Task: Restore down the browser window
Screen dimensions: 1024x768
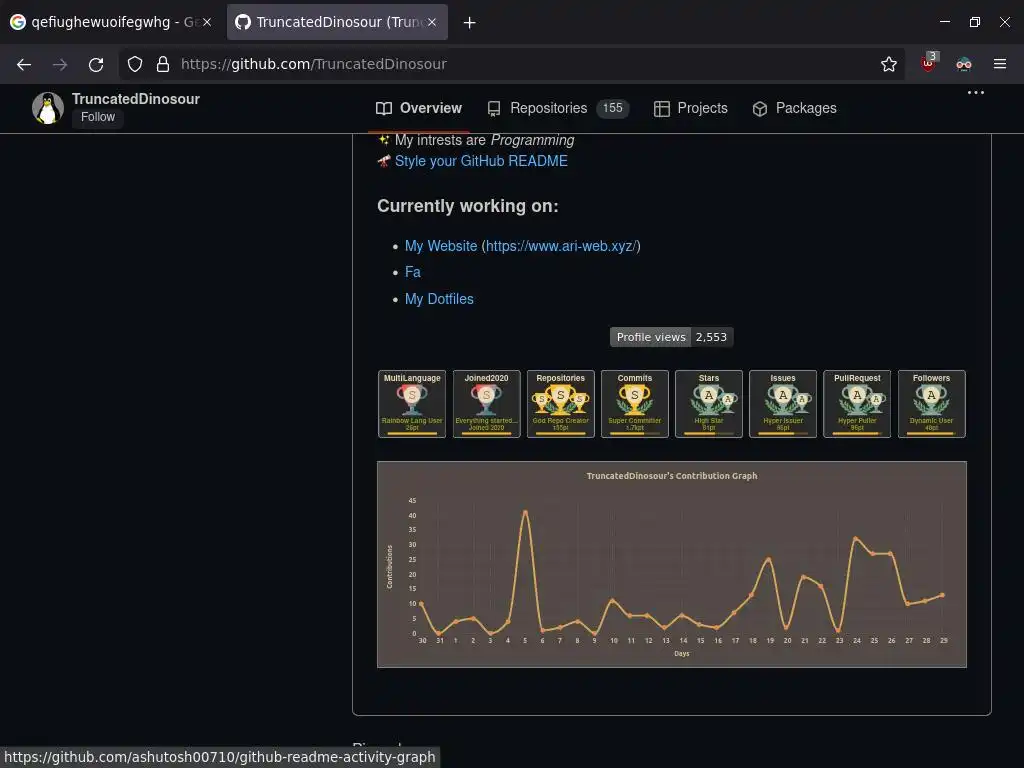Action: click(x=975, y=22)
